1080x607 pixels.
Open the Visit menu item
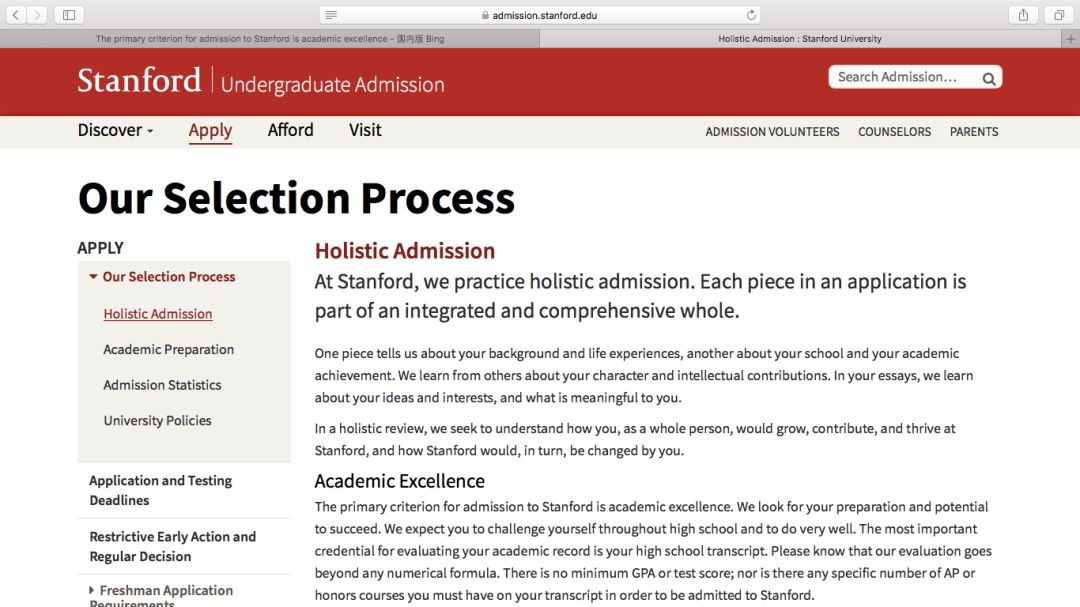coord(365,130)
